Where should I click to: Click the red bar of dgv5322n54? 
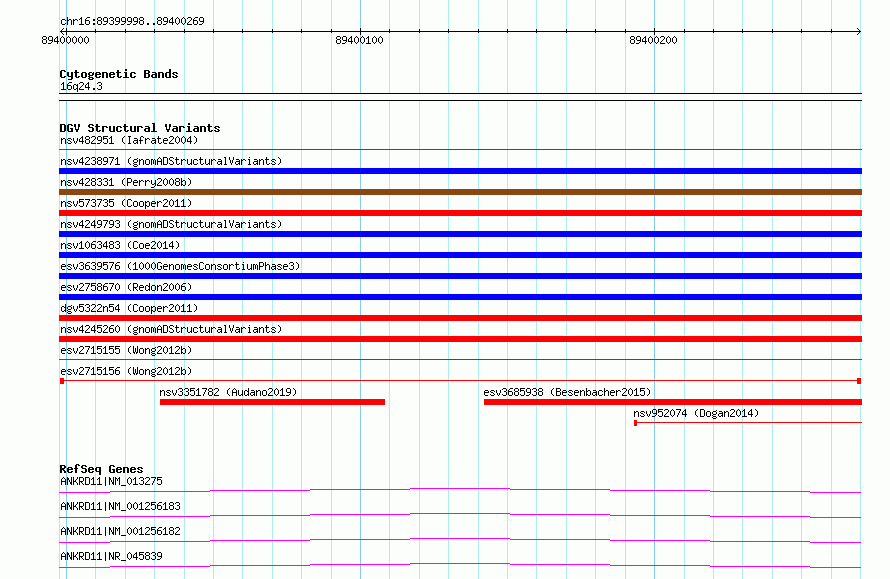click(x=460, y=318)
